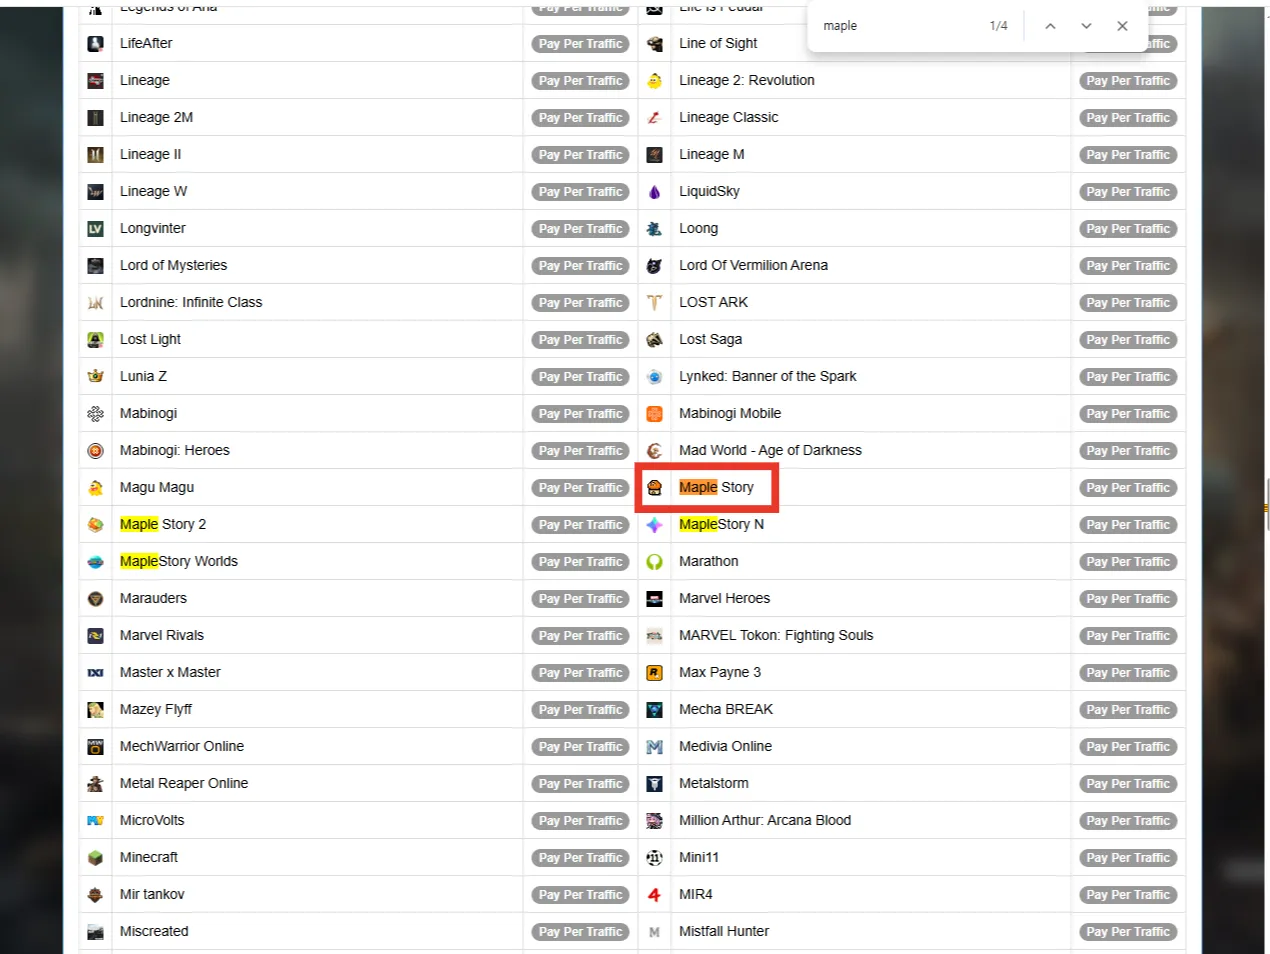Click the Maple Story game icon

(654, 488)
